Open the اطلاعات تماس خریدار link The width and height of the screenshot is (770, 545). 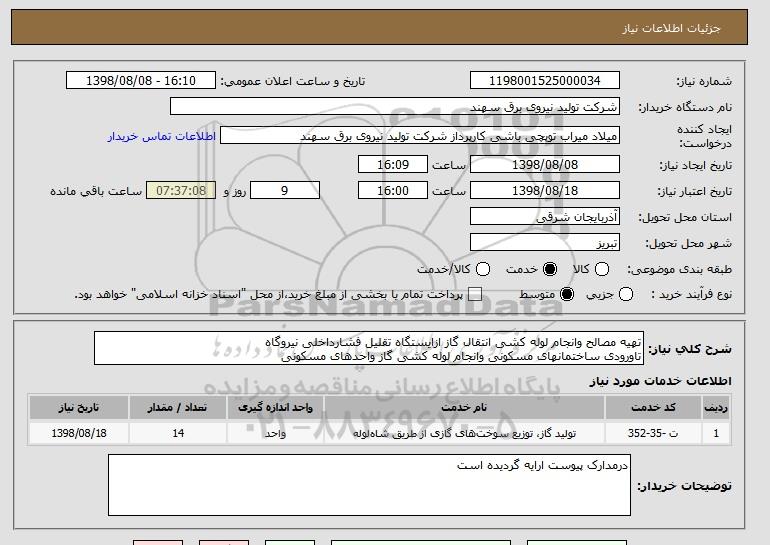click(162, 136)
